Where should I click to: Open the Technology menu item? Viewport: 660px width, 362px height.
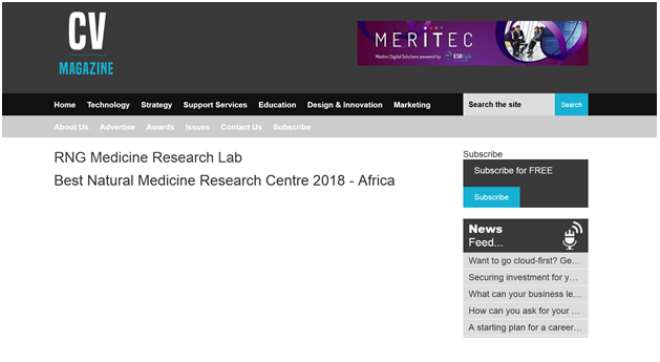coord(108,105)
